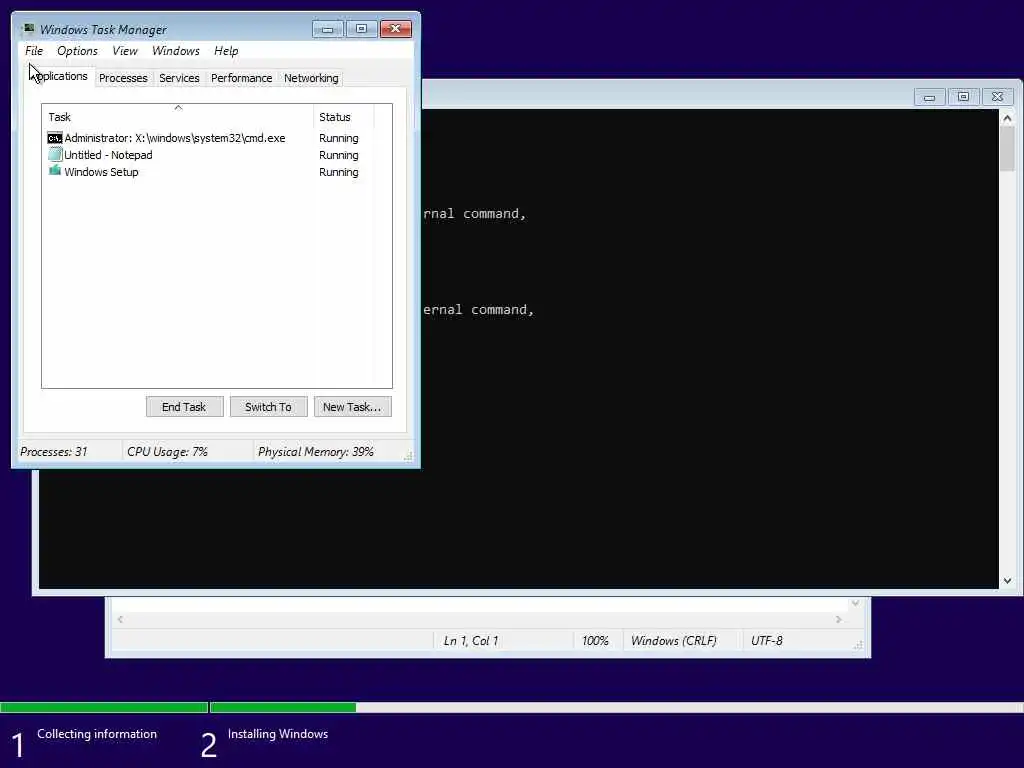
Task: Sort by the Task column header
Action: pyautogui.click(x=178, y=117)
